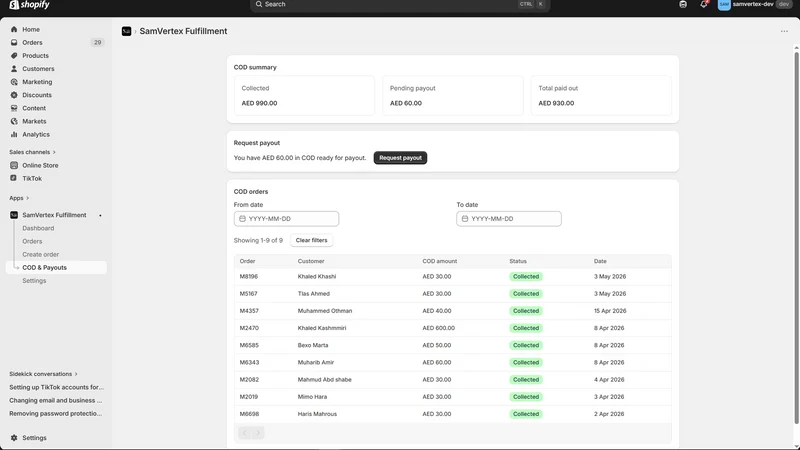
Task: Click the COD amount column header
Action: tap(440, 261)
